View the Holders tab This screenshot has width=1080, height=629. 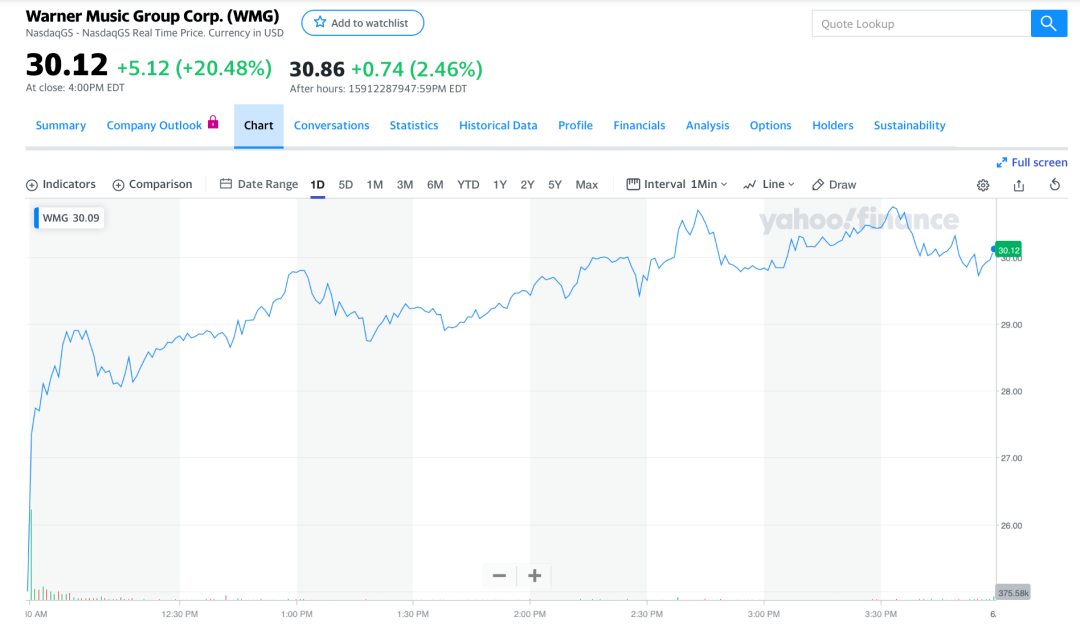click(833, 125)
